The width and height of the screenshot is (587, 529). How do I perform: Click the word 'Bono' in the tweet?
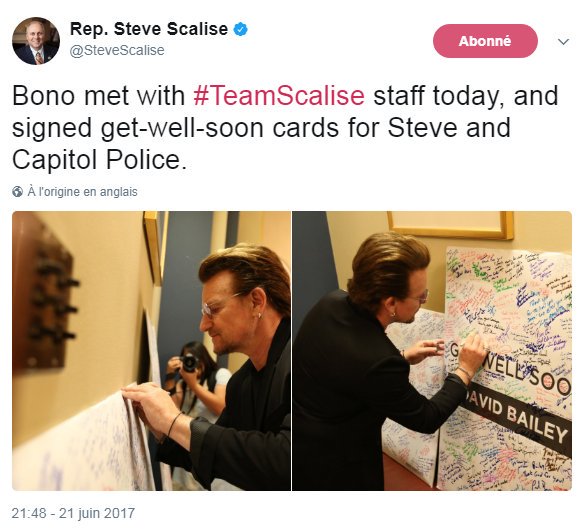coord(44,95)
